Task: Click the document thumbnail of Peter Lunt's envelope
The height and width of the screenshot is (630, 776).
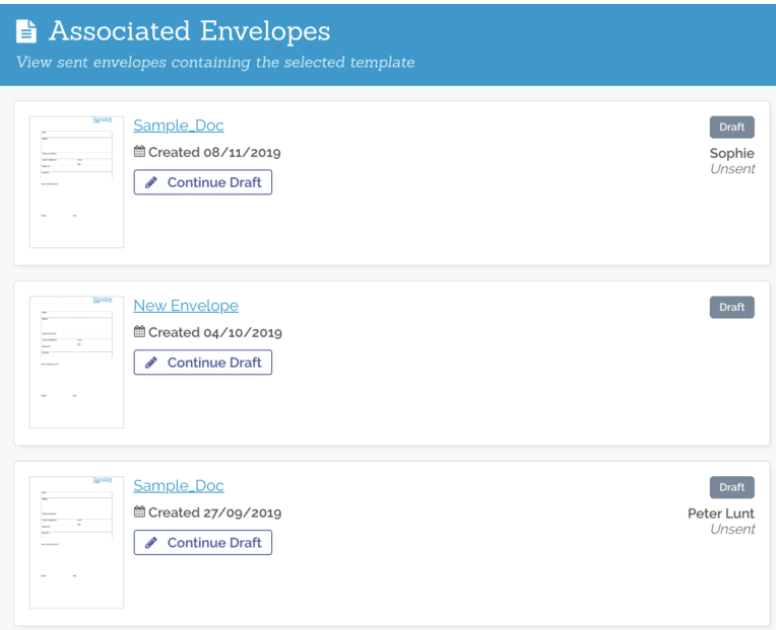Action: click(x=77, y=542)
